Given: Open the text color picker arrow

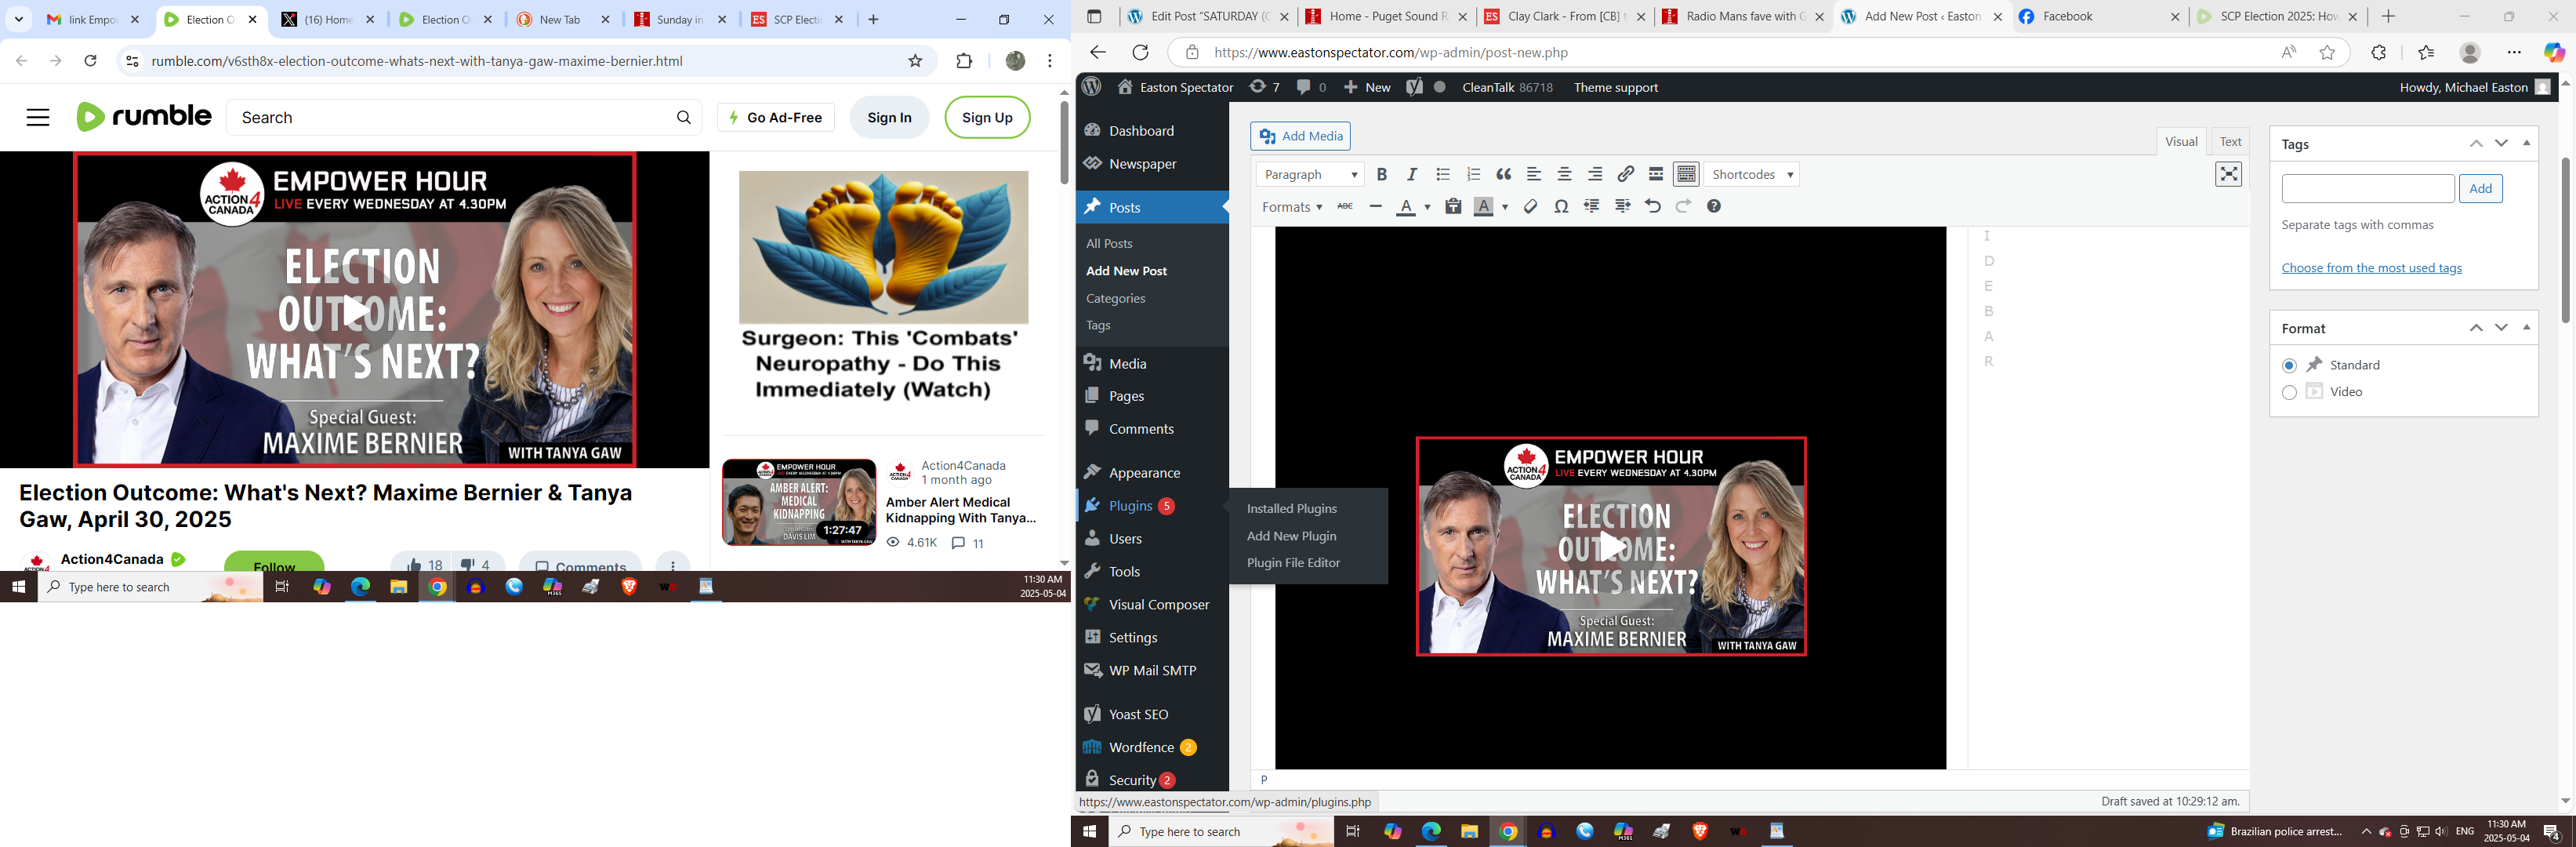Looking at the screenshot, I should tap(1427, 207).
